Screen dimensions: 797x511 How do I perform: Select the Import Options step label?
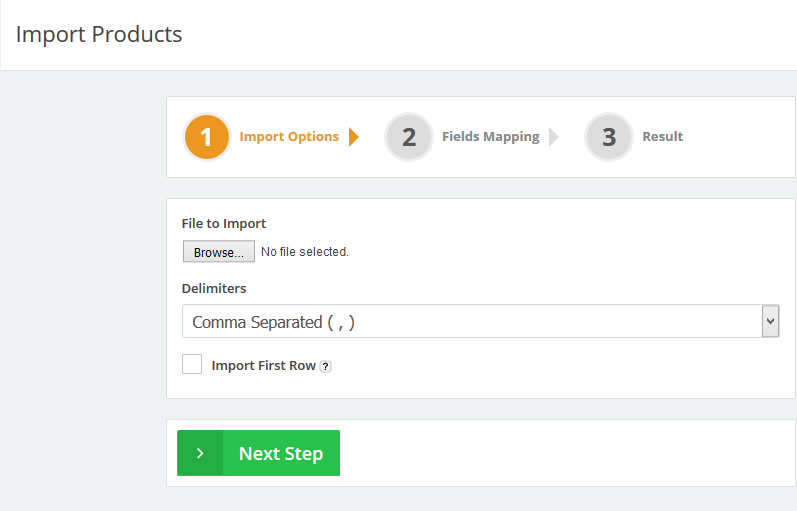click(x=289, y=137)
